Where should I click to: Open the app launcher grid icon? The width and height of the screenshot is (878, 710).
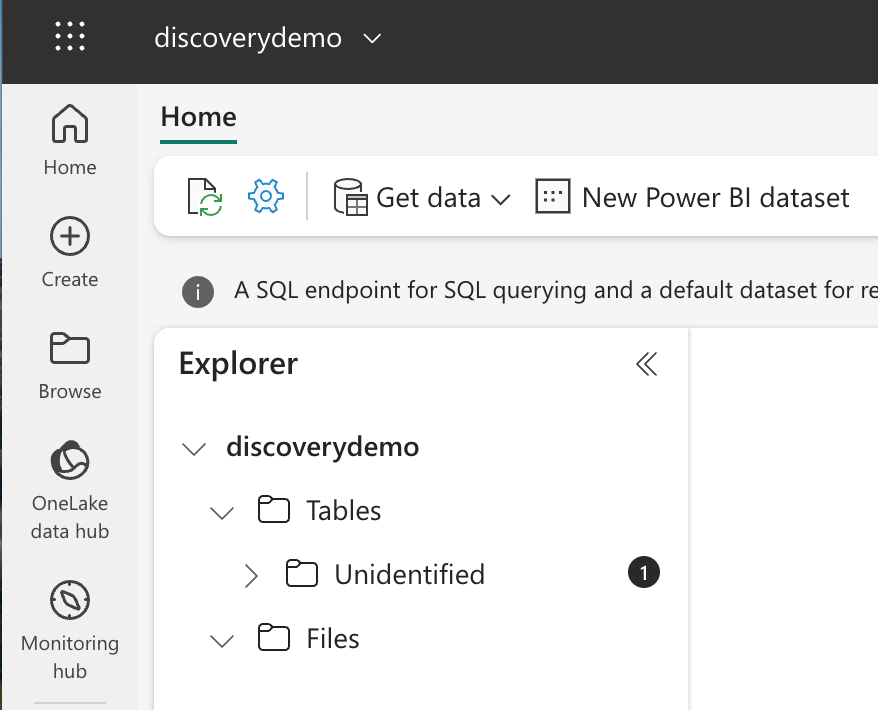70,38
